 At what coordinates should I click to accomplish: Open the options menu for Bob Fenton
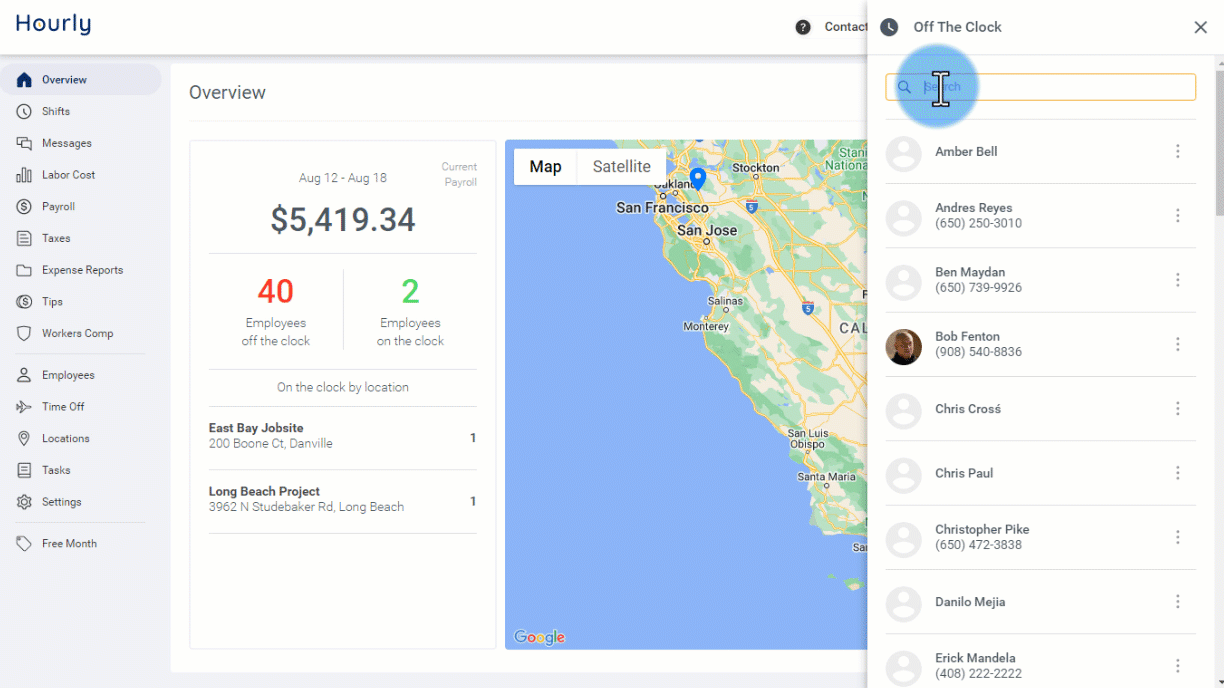[1178, 344]
